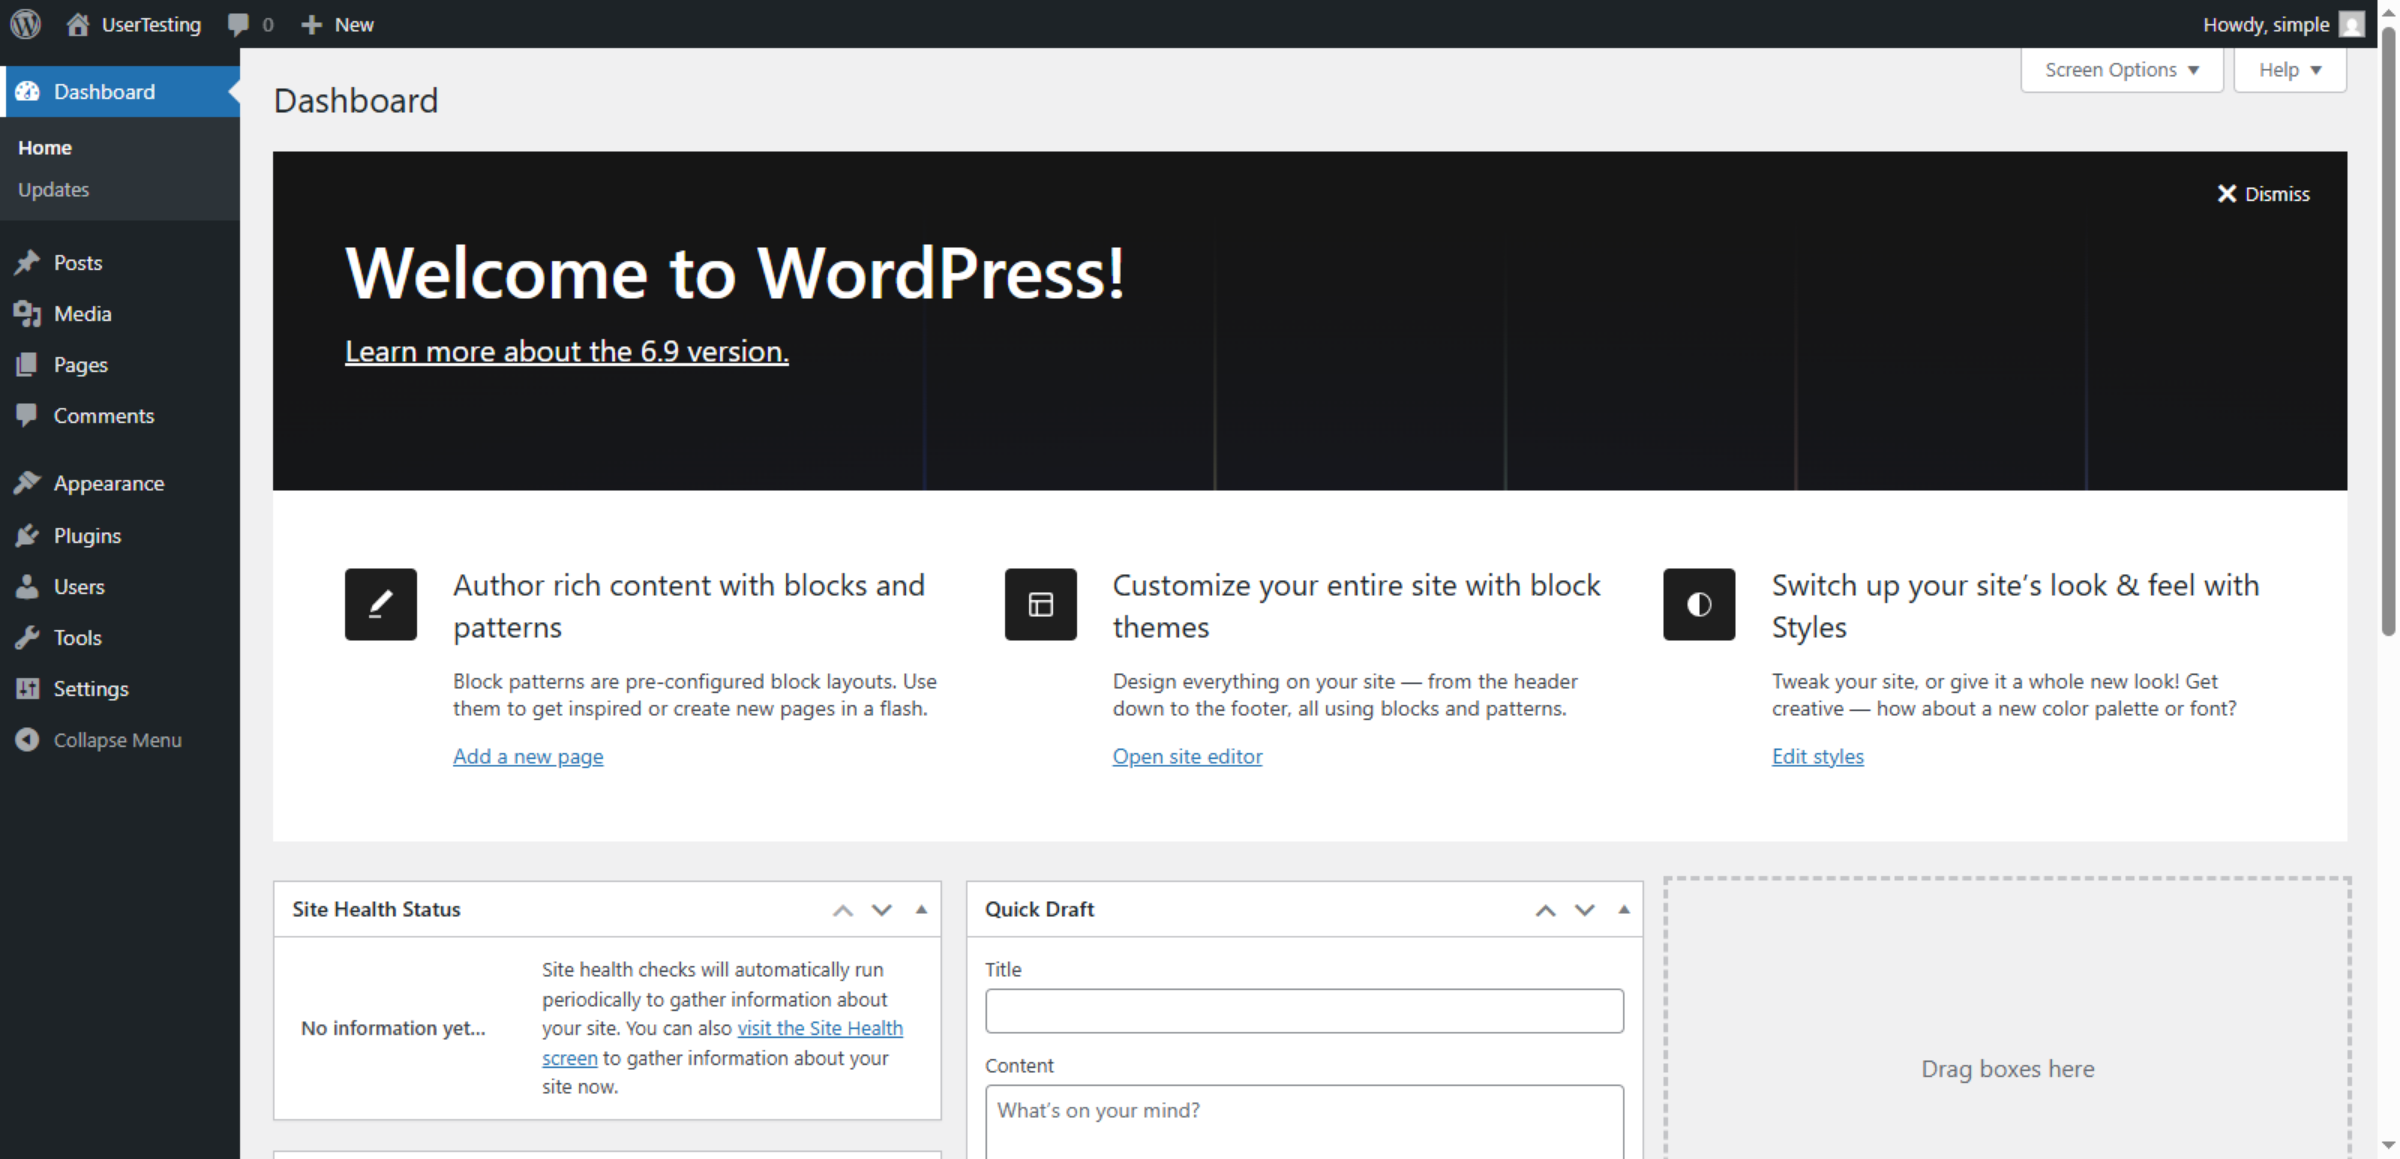Expand the Help dropdown
The height and width of the screenshot is (1159, 2400).
[2289, 69]
